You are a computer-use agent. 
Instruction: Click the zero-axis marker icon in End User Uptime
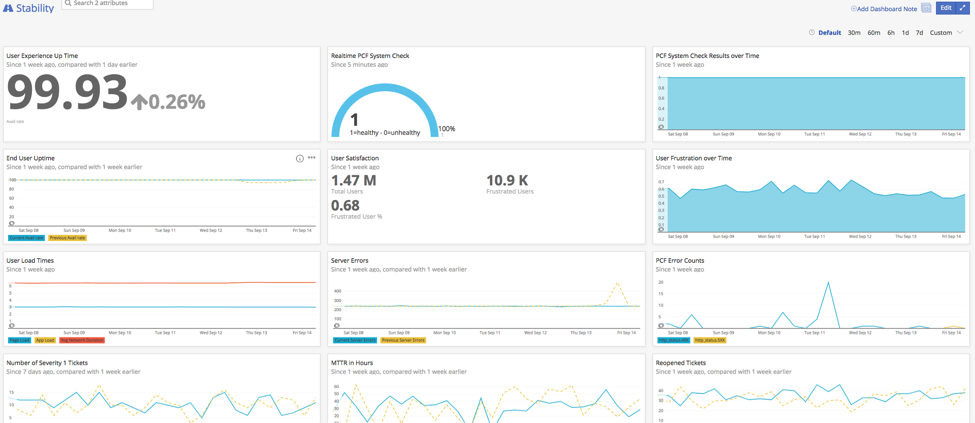[12, 223]
